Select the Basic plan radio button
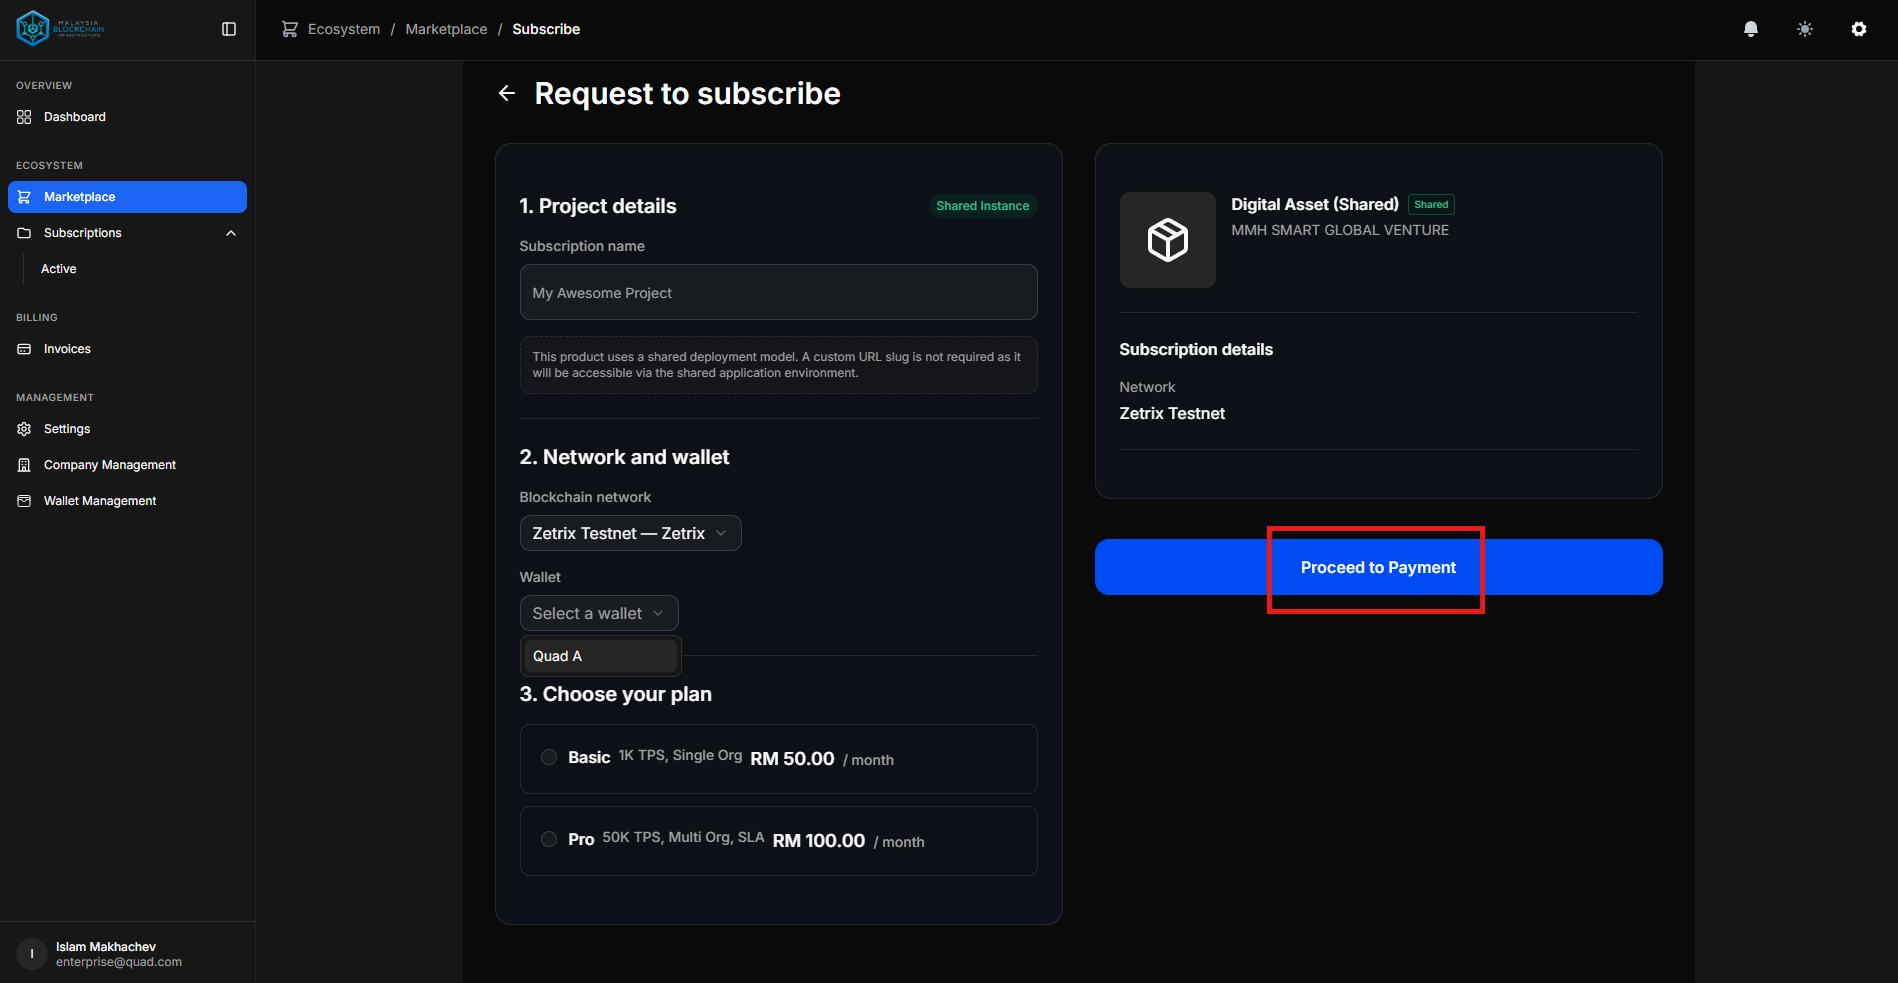The width and height of the screenshot is (1898, 983). [549, 757]
